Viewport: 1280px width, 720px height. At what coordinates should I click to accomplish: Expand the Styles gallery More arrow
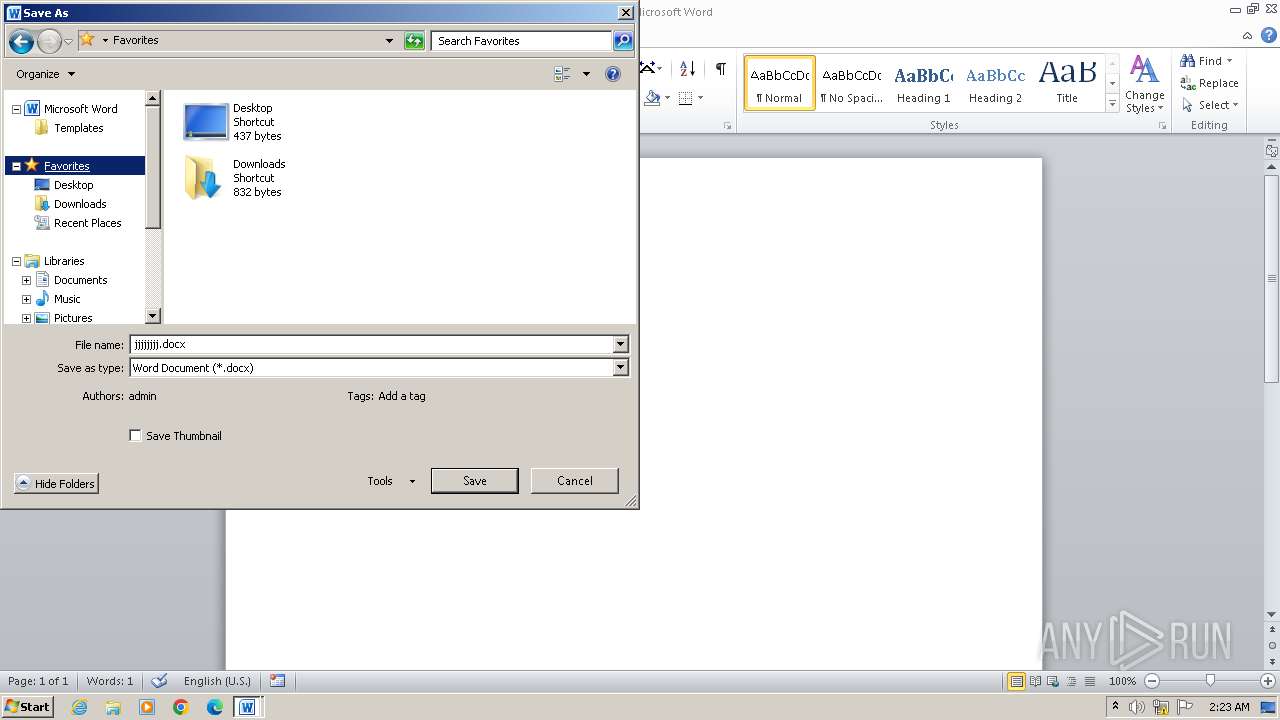coord(1112,103)
